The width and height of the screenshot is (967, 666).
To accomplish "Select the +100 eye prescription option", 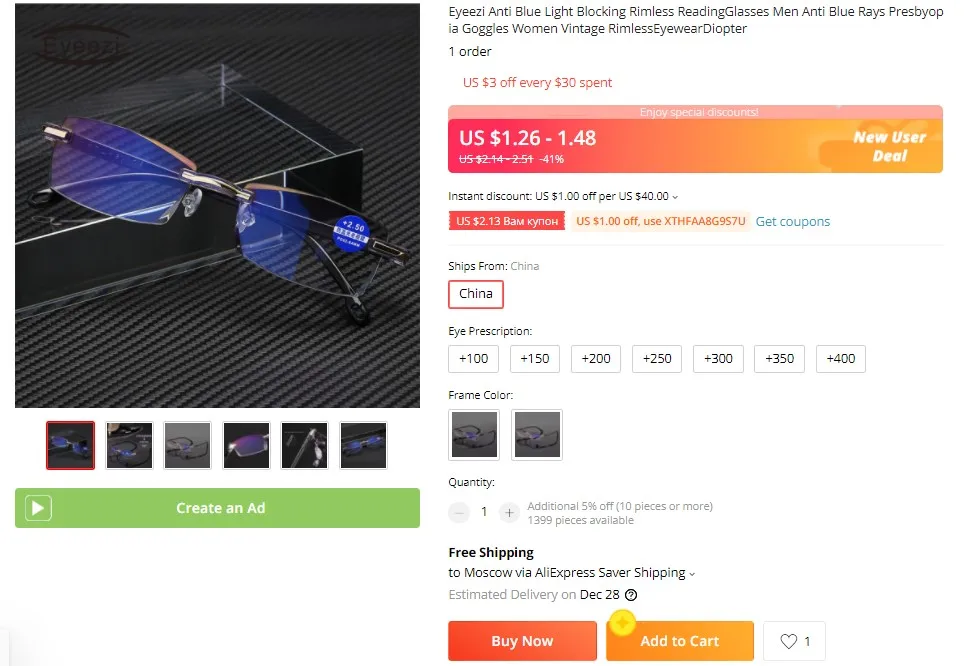I will point(474,359).
